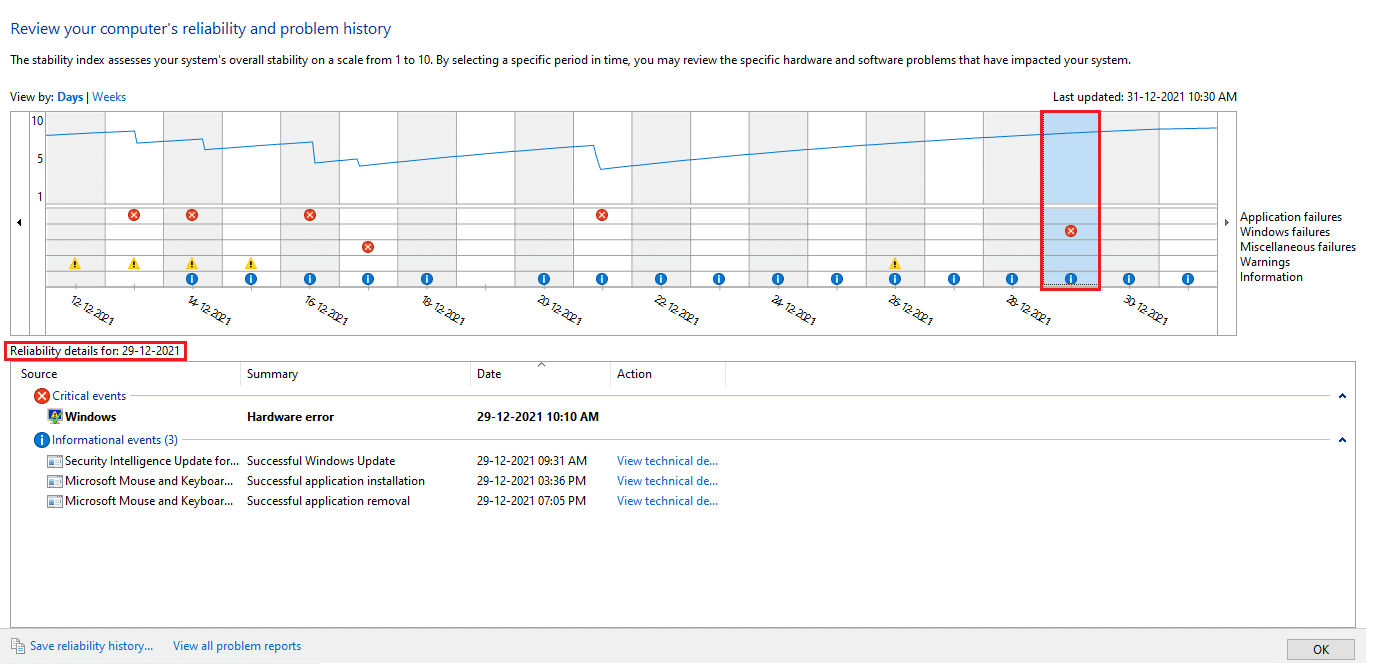Select the warning icon on 12-12-2021
The width and height of the screenshot is (1378, 672).
(x=75, y=264)
